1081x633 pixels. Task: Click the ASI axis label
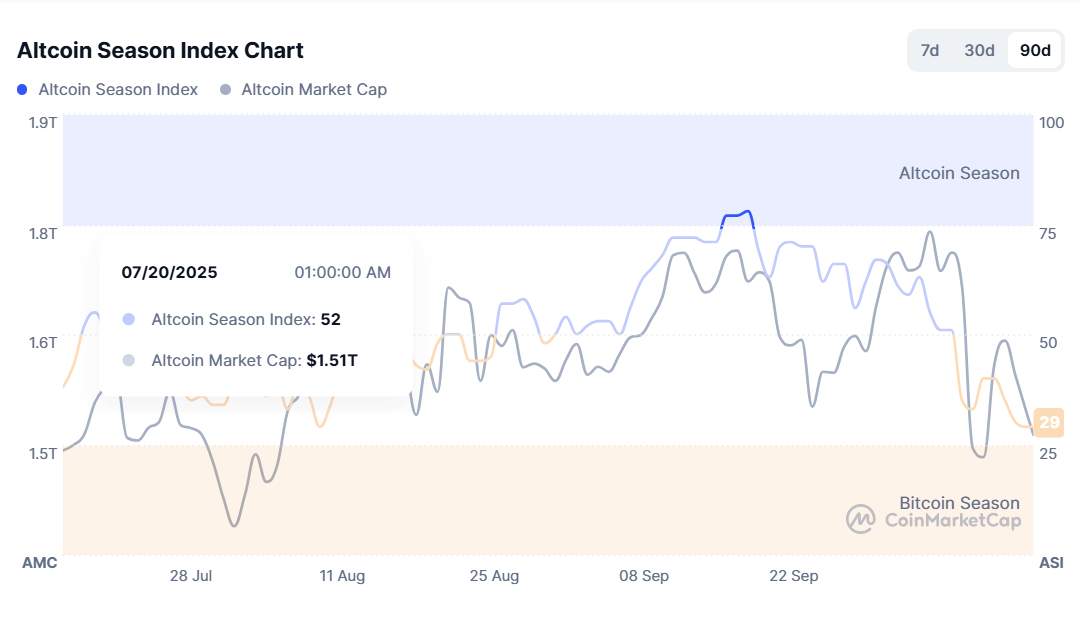point(1051,563)
